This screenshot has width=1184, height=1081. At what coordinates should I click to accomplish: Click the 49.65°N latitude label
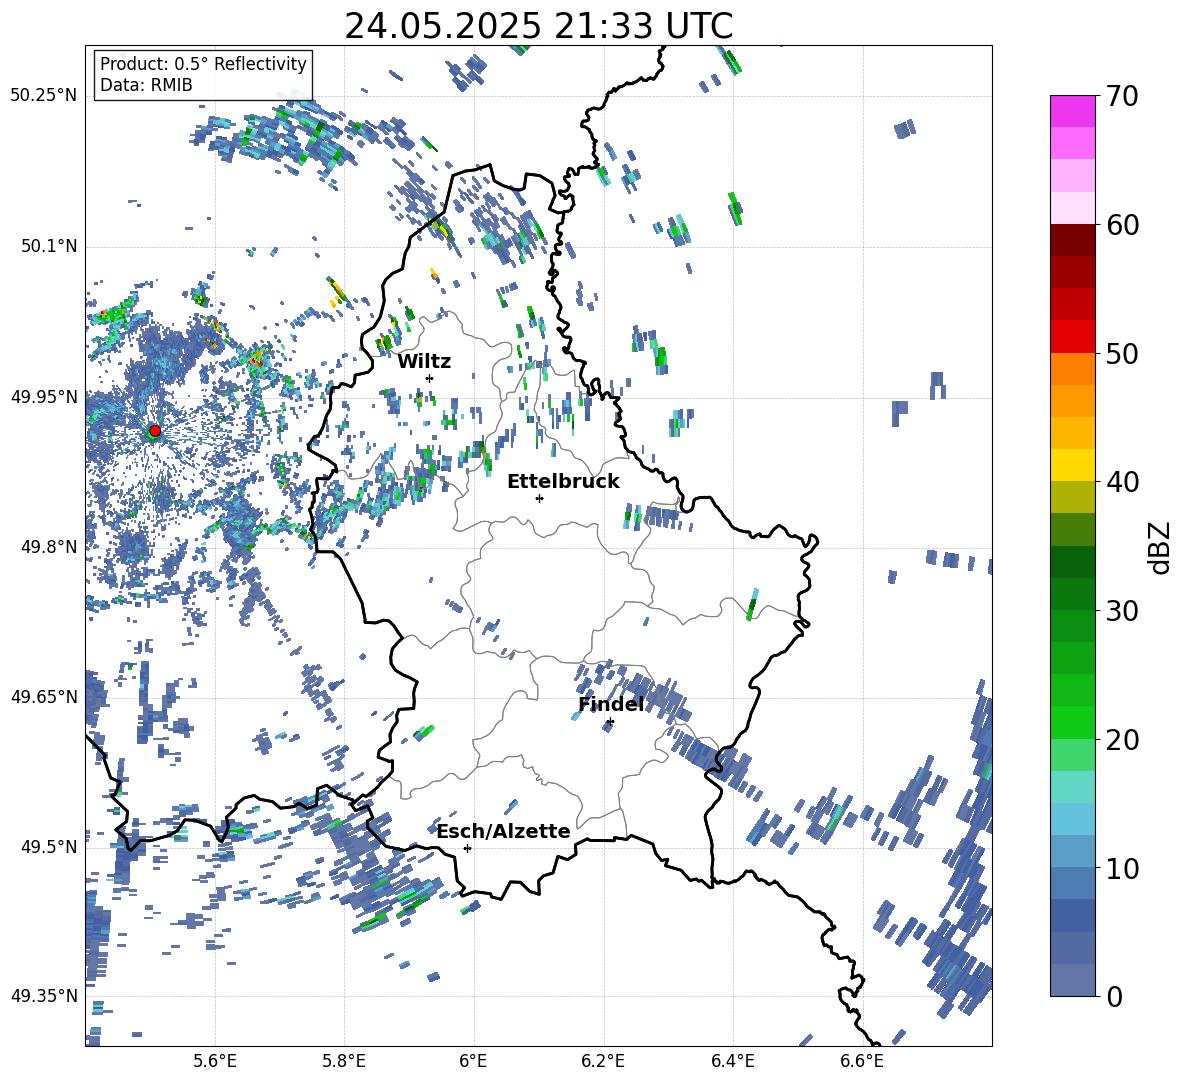click(44, 696)
